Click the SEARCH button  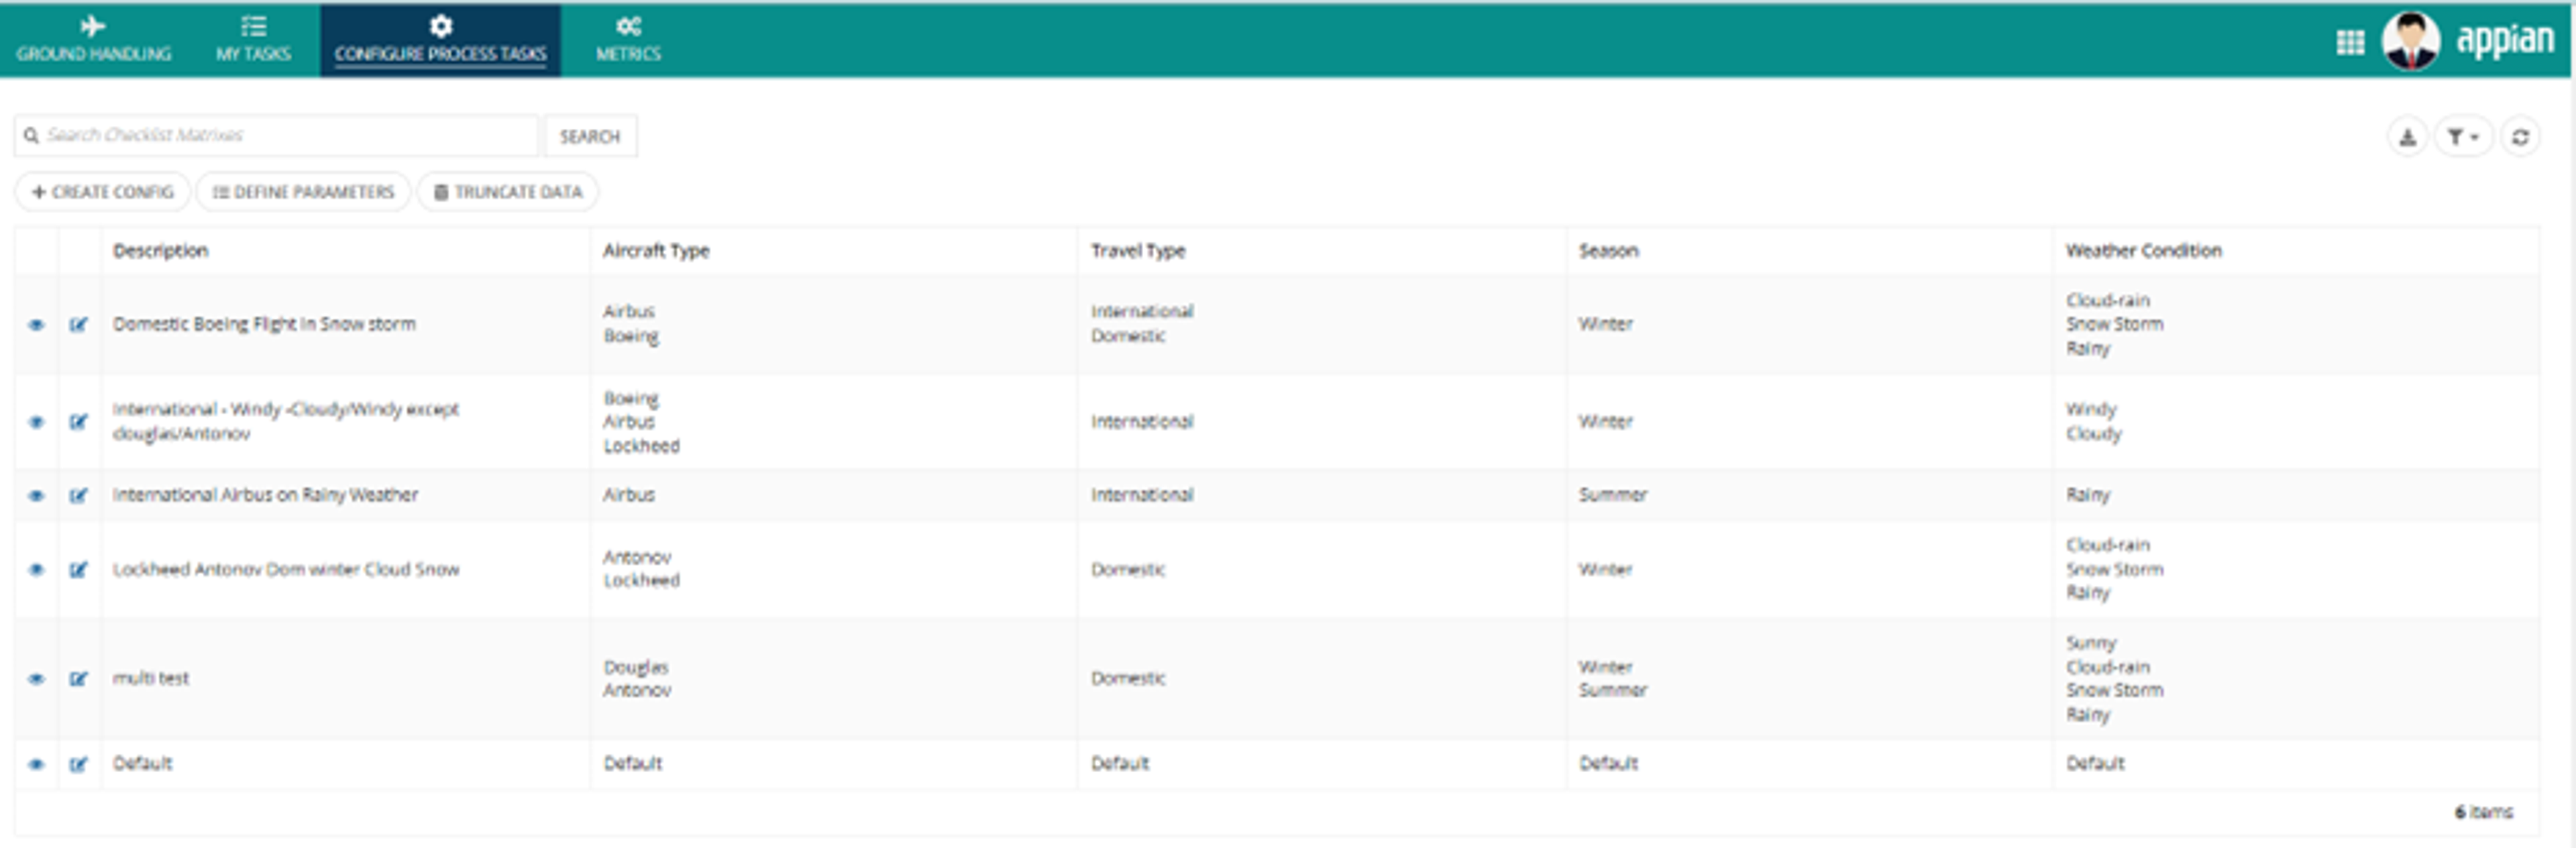(590, 136)
